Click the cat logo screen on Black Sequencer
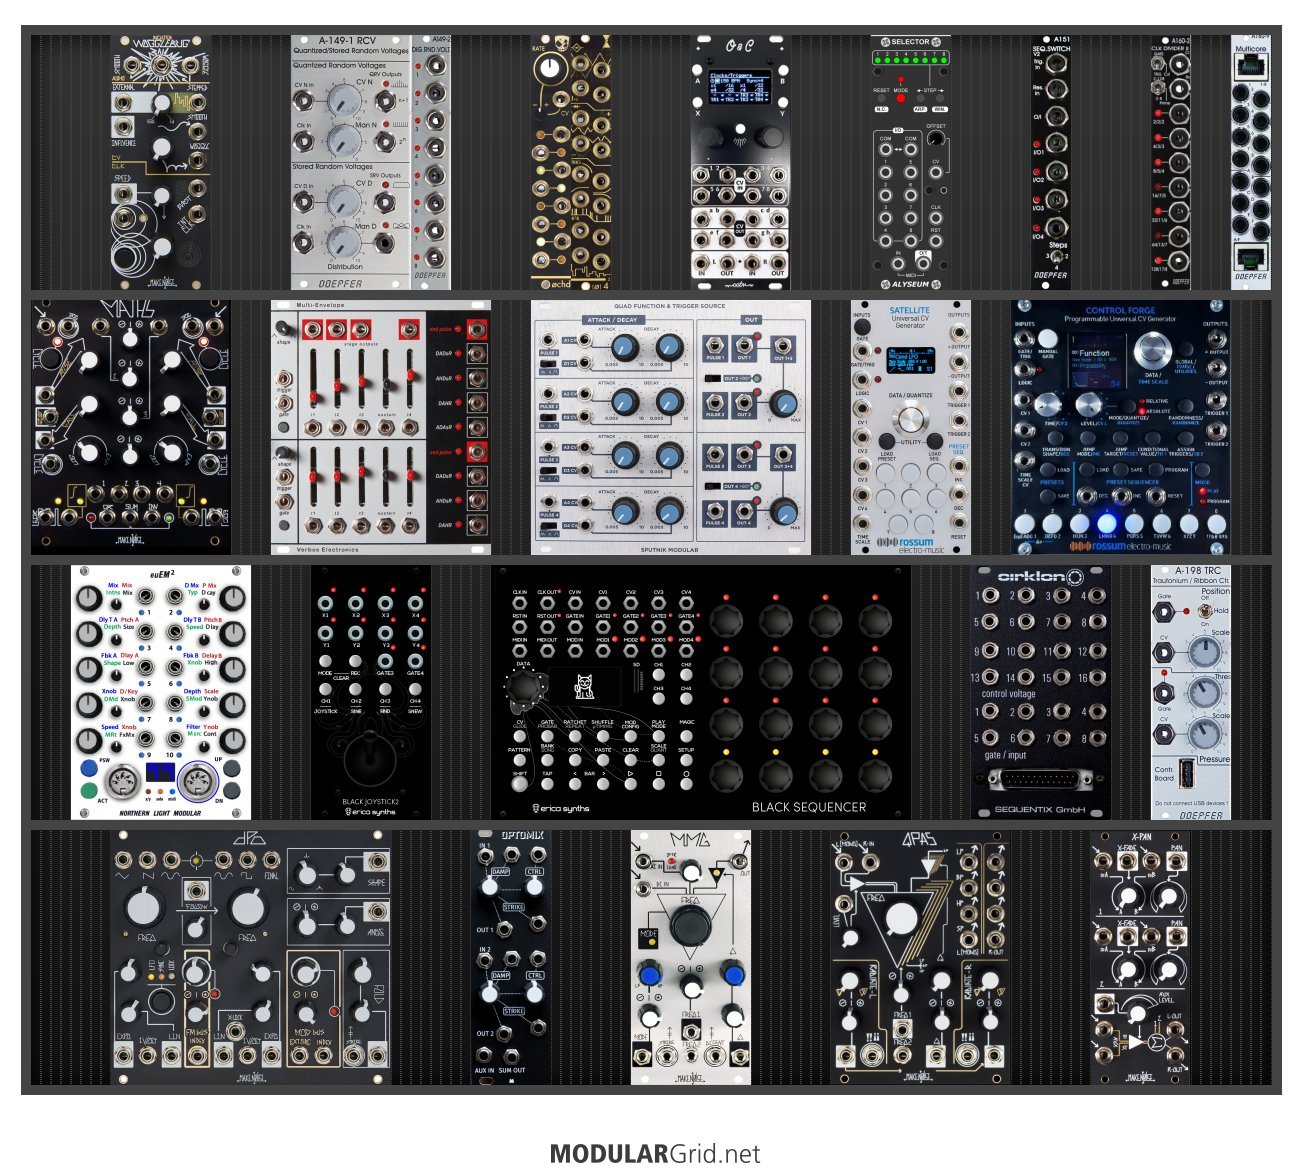 pos(583,686)
